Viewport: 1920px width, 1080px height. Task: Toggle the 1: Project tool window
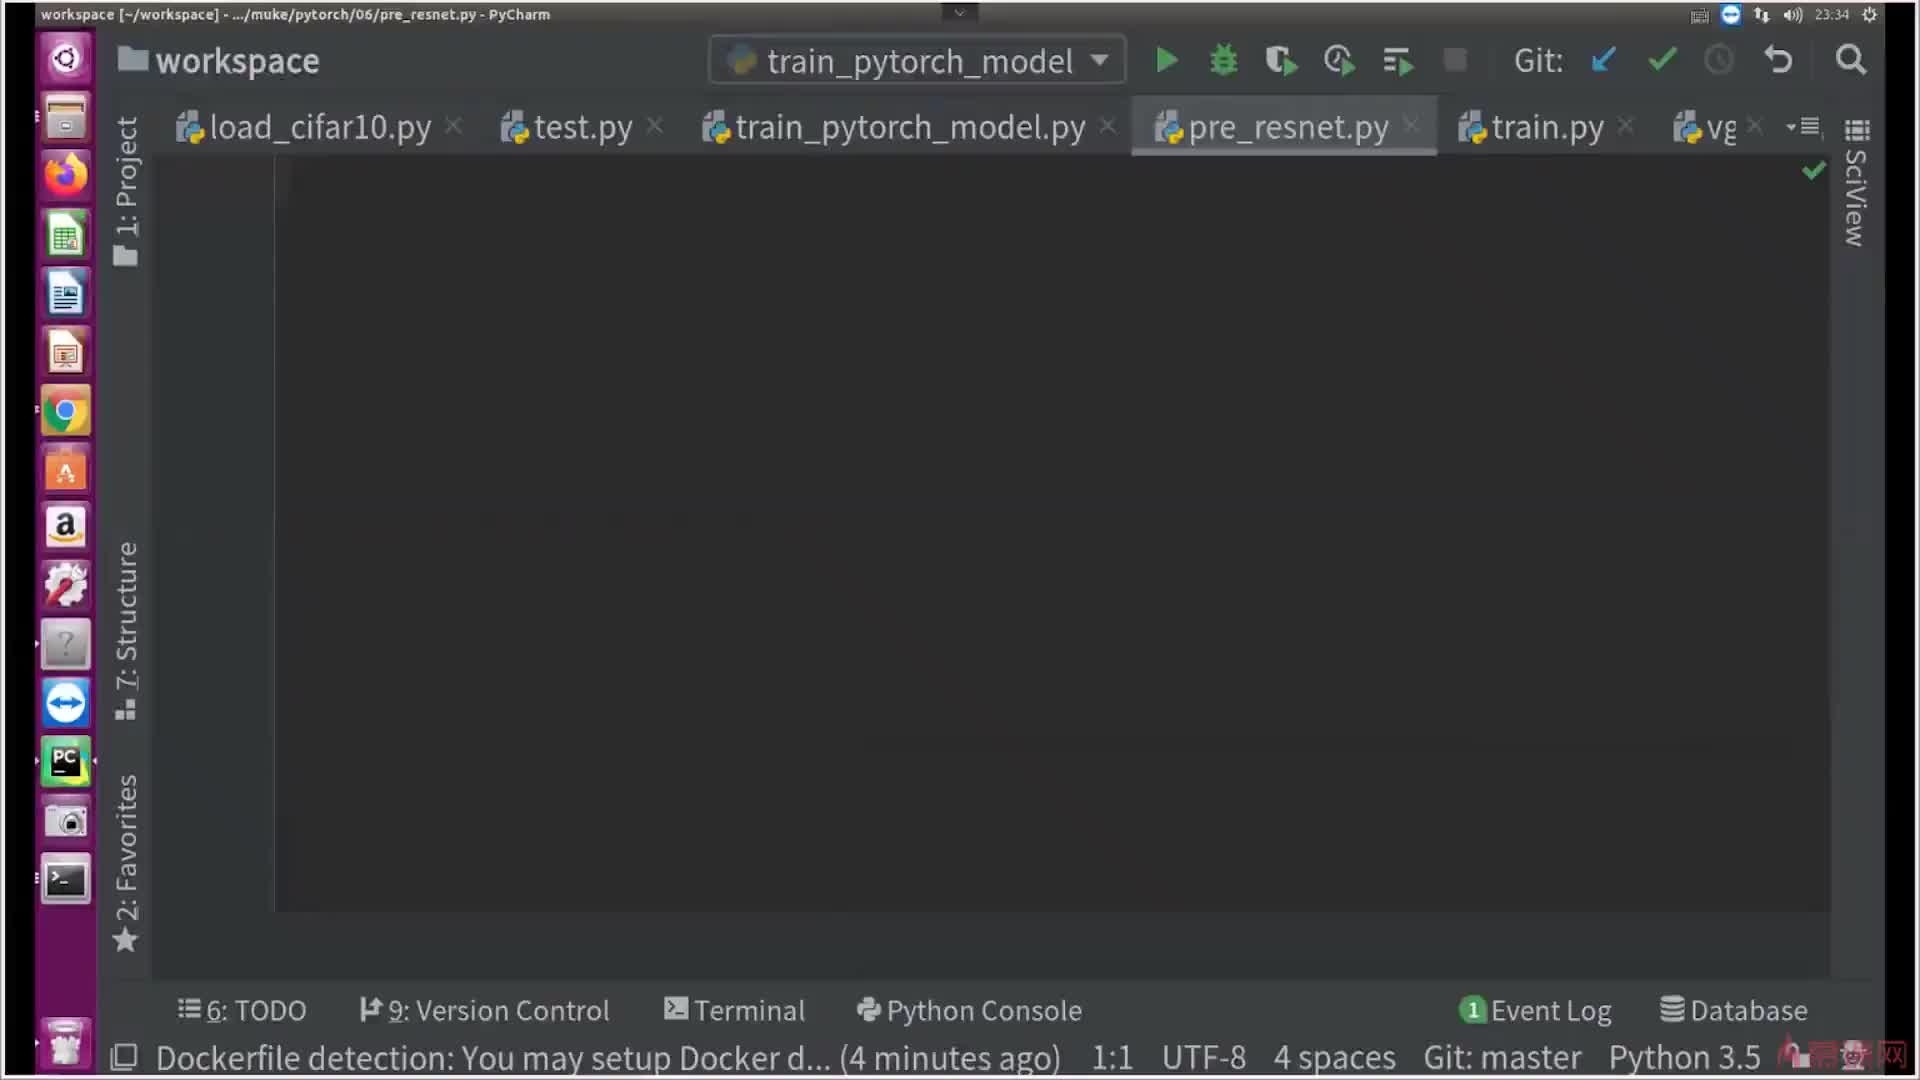[x=126, y=191]
